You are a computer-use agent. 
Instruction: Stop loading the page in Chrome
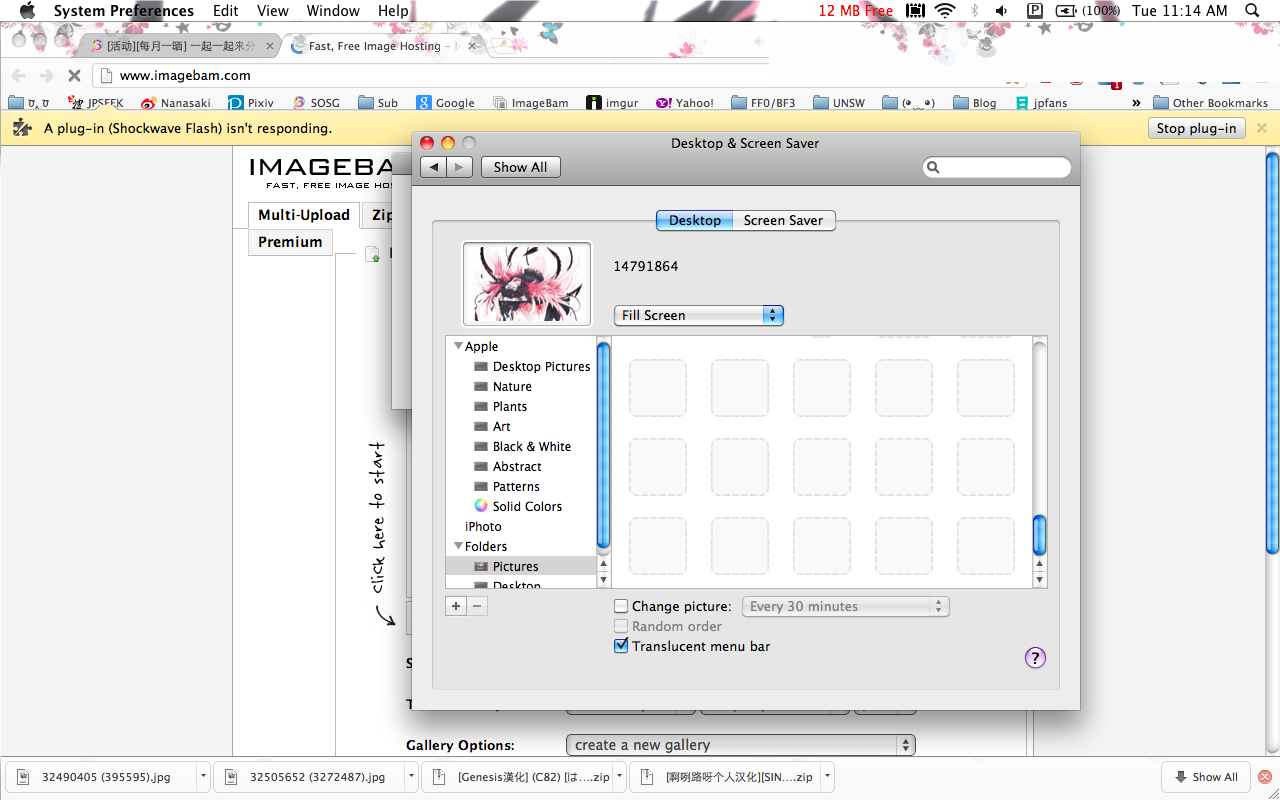(x=74, y=75)
